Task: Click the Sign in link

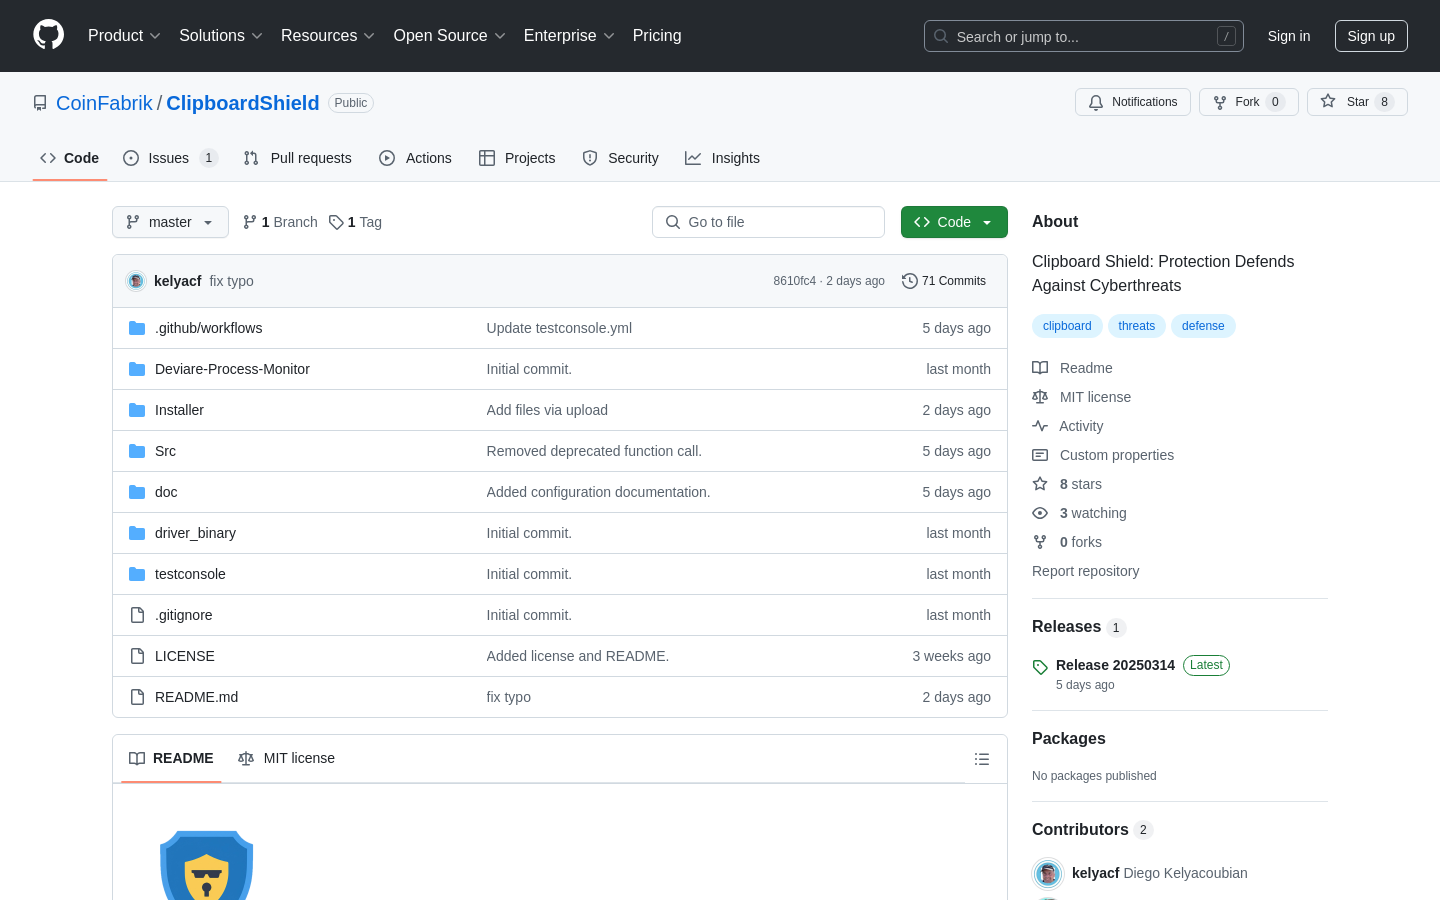Action: tap(1289, 36)
